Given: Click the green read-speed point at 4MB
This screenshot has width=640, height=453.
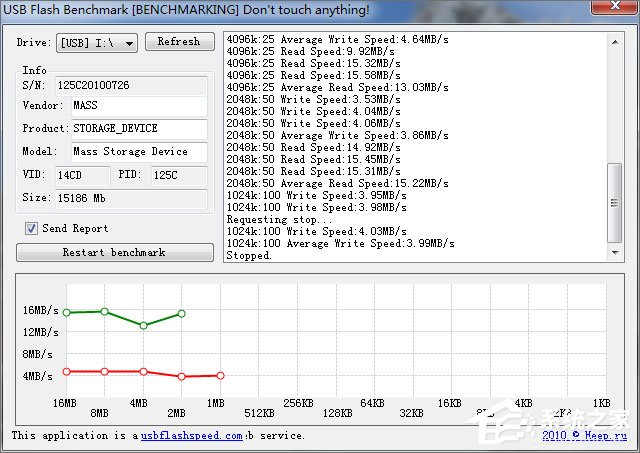Looking at the screenshot, I should tap(144, 326).
